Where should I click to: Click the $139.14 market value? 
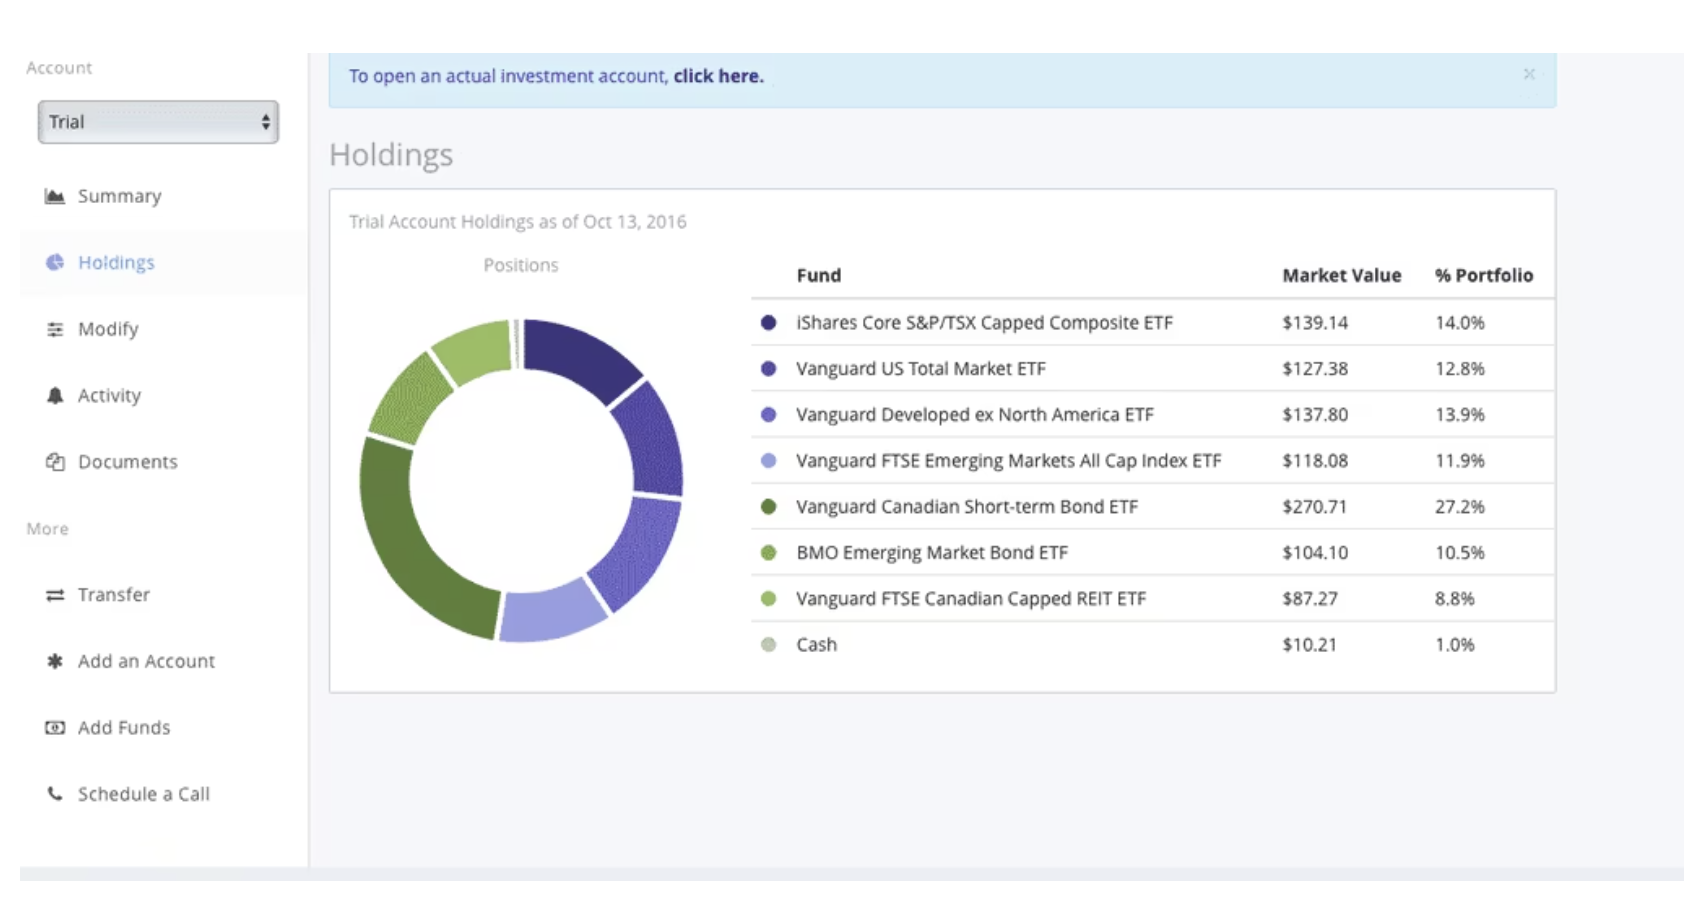tap(1315, 323)
